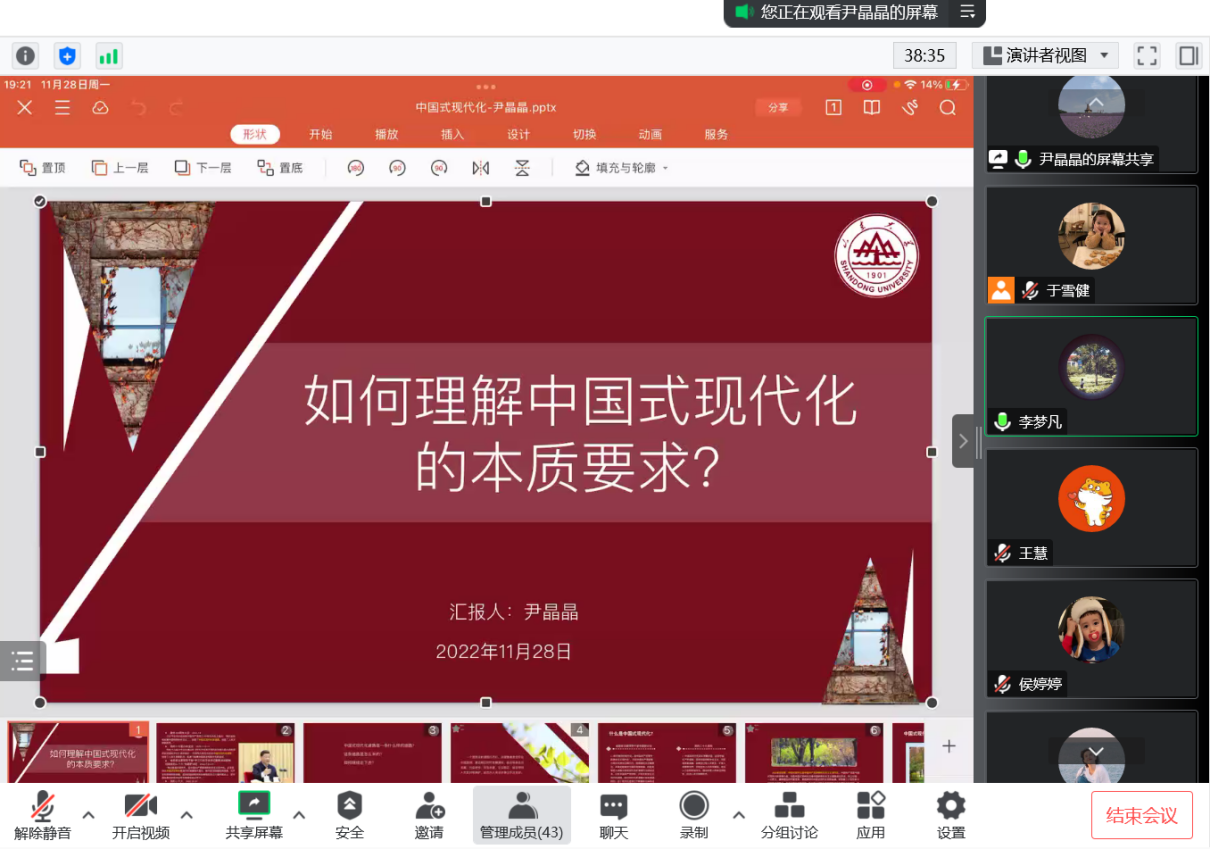The height and width of the screenshot is (849, 1210).
Task: Open meeting Settings (设置) gear
Action: click(x=950, y=814)
